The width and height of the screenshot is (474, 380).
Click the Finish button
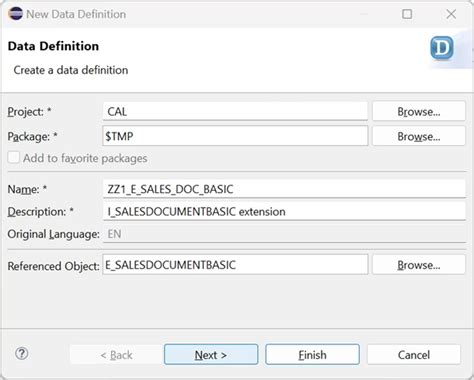pos(312,354)
